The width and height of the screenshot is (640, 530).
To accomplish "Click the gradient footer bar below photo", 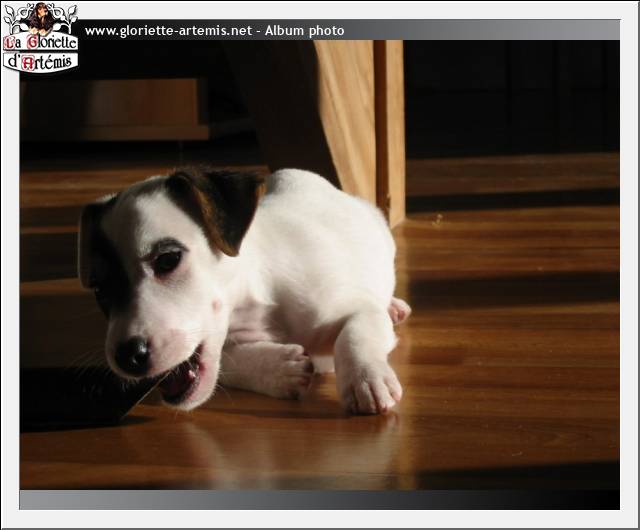I will click(x=320, y=499).
